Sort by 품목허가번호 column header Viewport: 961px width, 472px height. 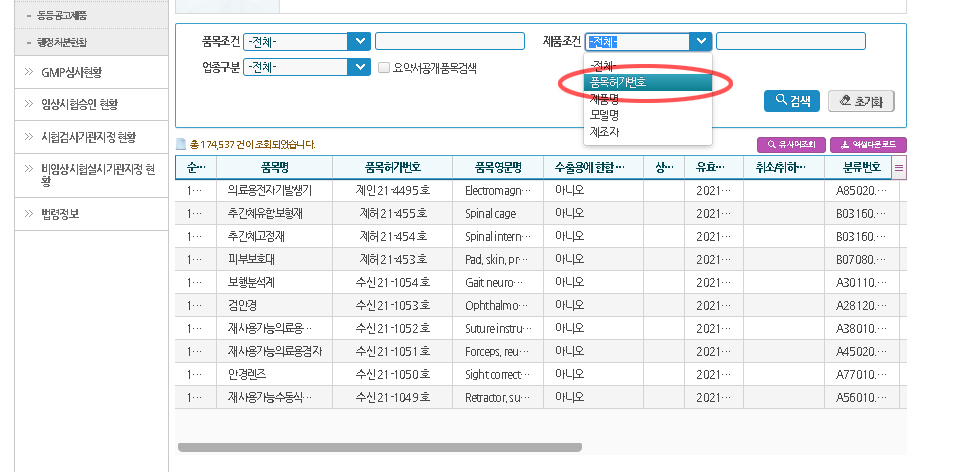(x=393, y=168)
